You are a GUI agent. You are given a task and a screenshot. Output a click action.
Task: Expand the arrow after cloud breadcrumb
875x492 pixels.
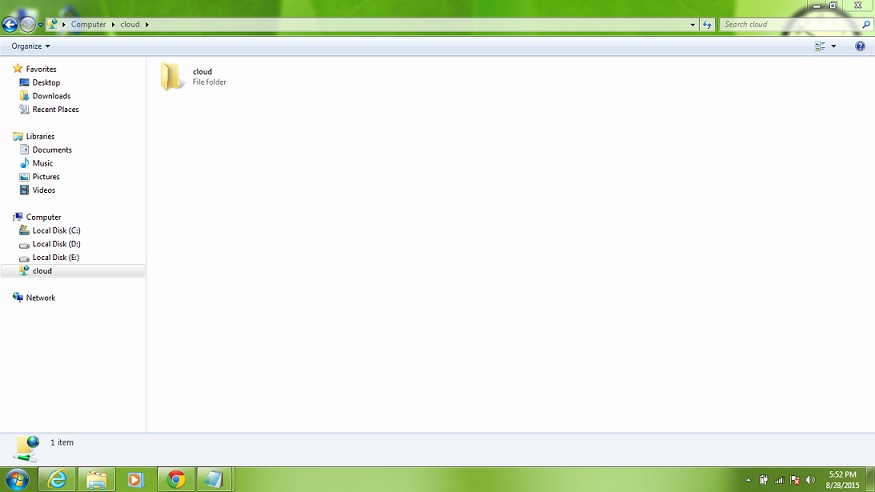pos(147,25)
